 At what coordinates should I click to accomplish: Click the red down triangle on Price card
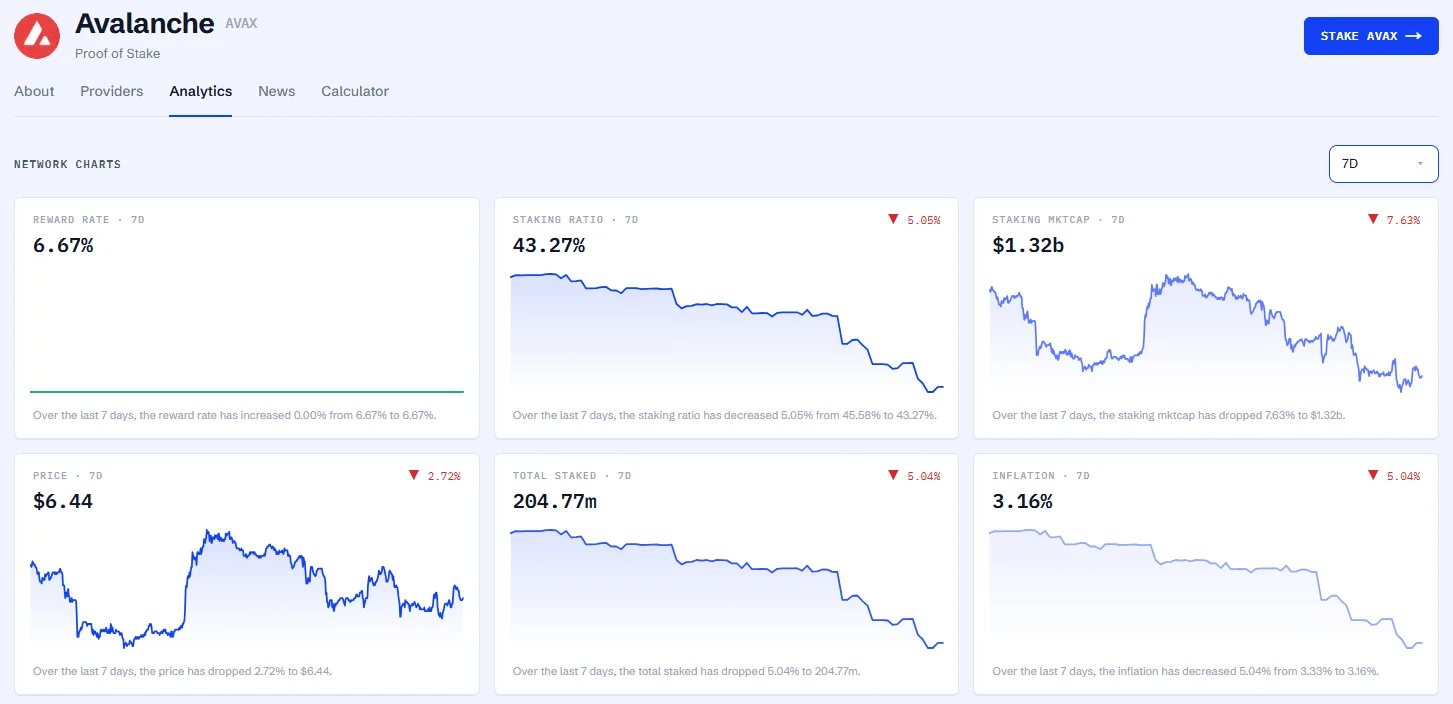413,475
